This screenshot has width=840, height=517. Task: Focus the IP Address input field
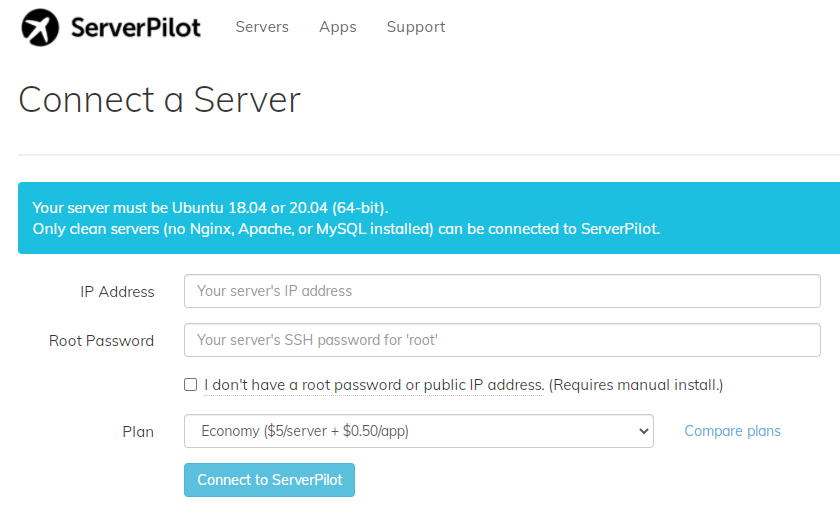click(x=502, y=291)
